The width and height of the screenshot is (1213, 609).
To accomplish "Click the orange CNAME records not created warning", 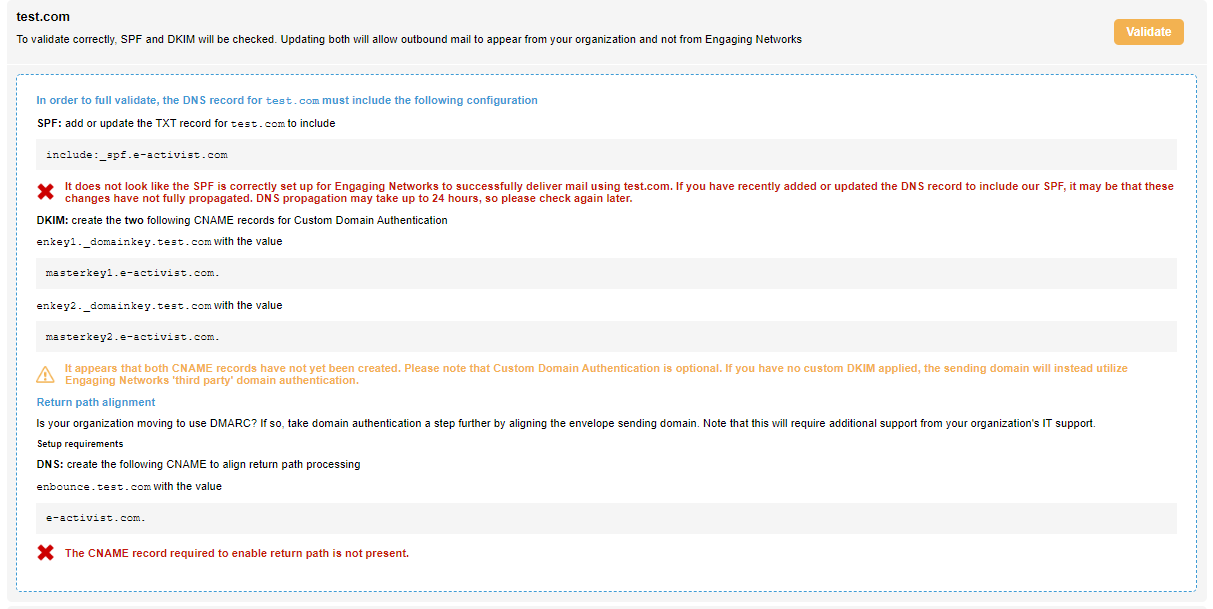I will coord(595,374).
